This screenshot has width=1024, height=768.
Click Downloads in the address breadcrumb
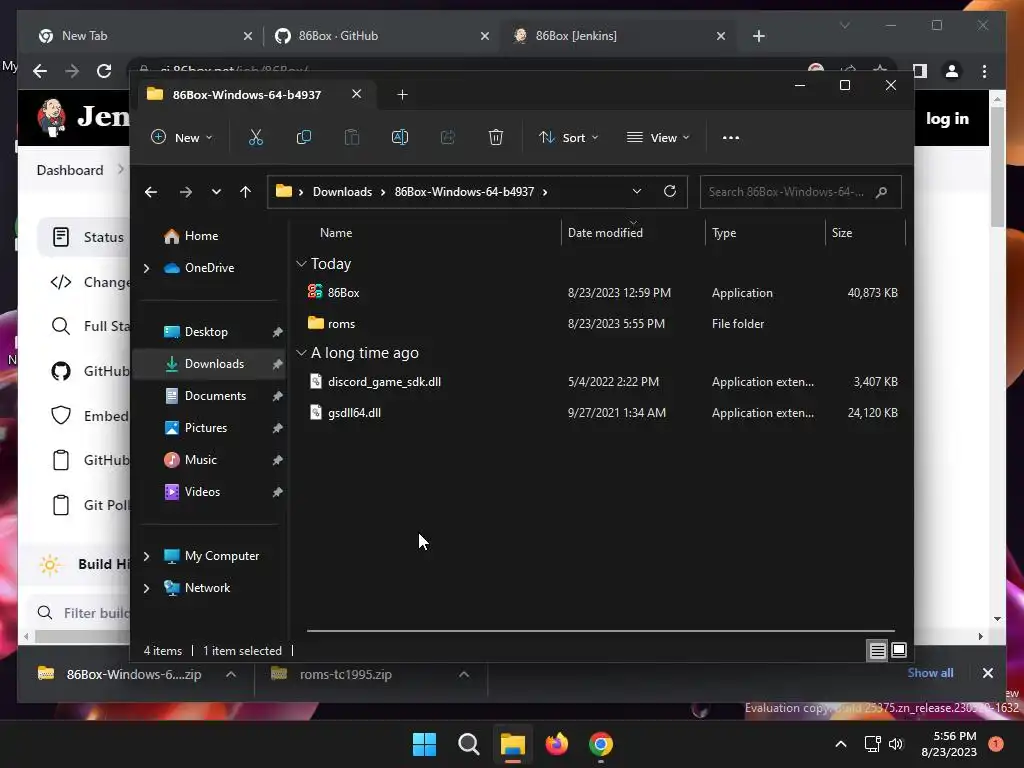tap(342, 191)
